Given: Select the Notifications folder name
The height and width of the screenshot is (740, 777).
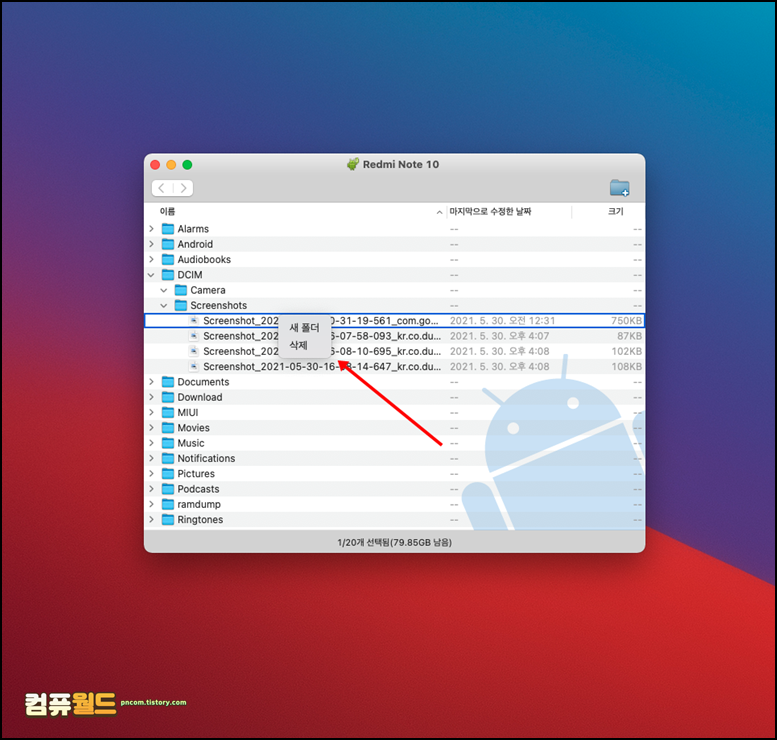Looking at the screenshot, I should pyautogui.click(x=206, y=459).
